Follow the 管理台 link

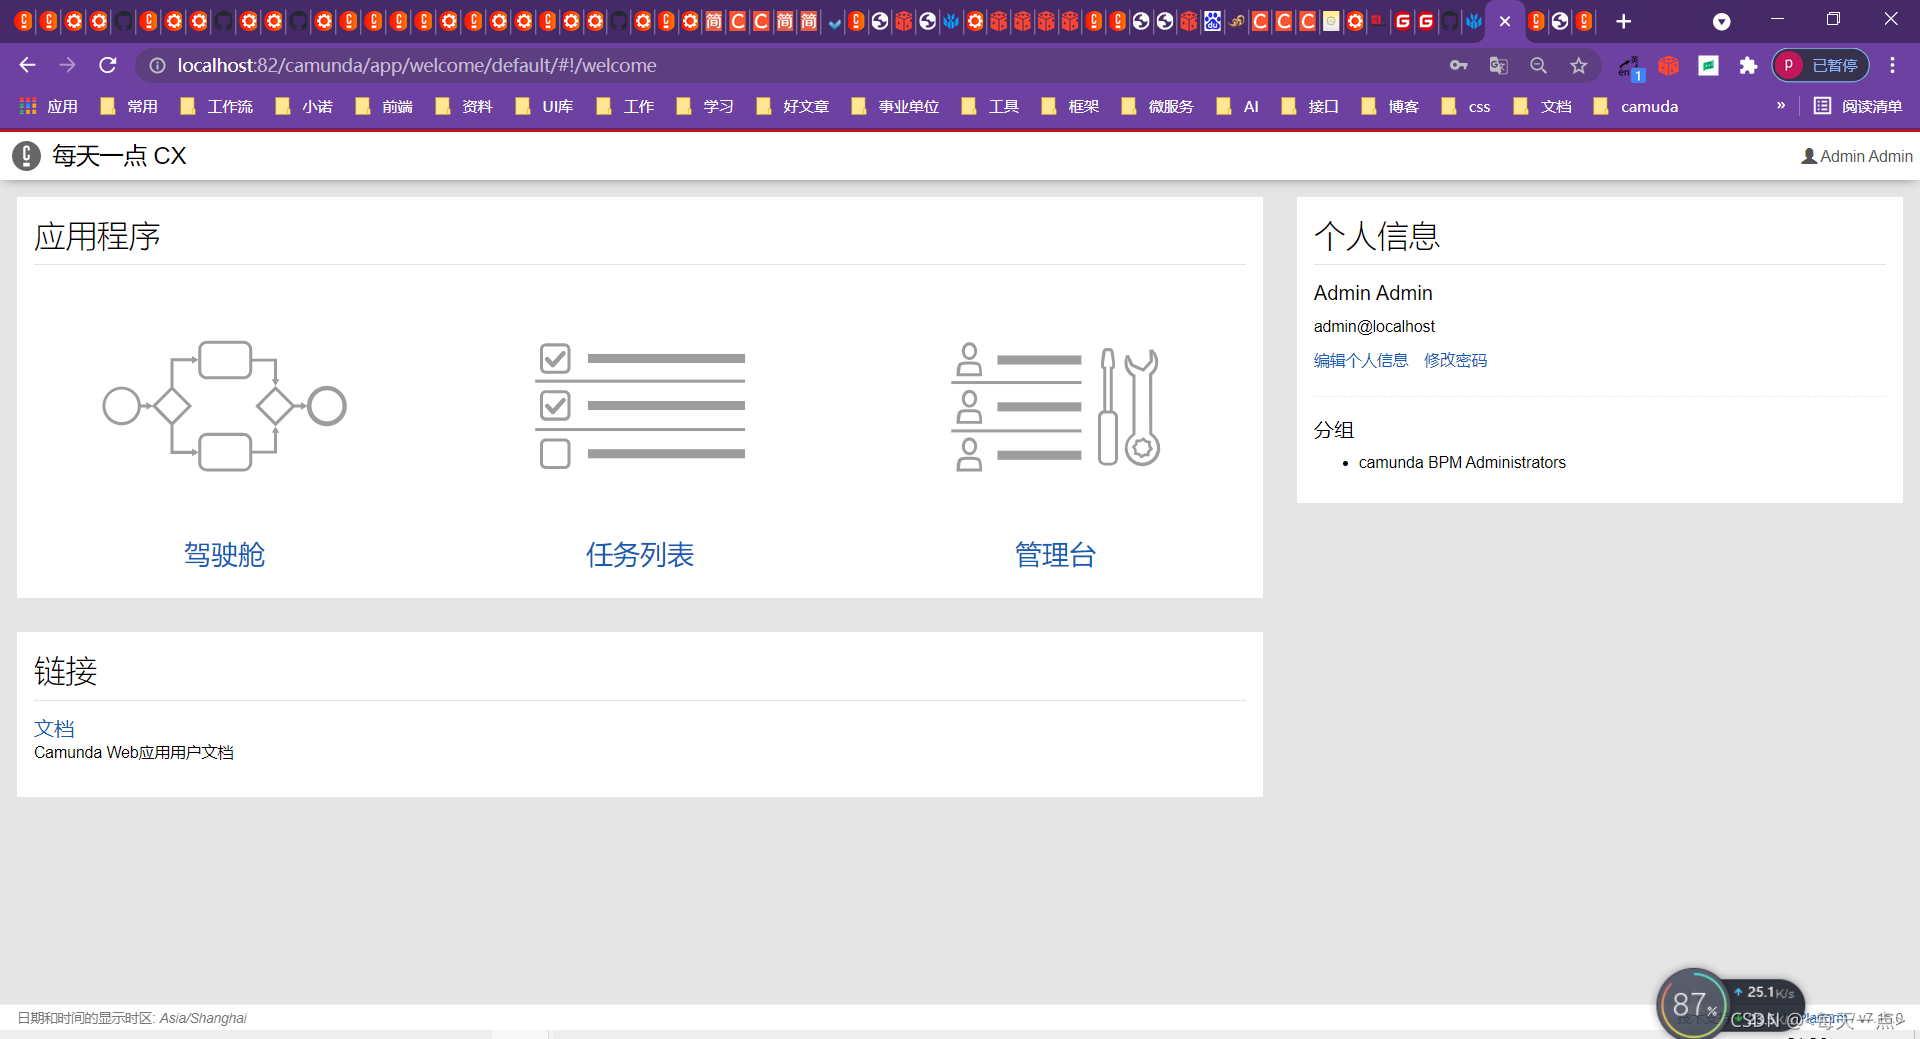pyautogui.click(x=1055, y=554)
